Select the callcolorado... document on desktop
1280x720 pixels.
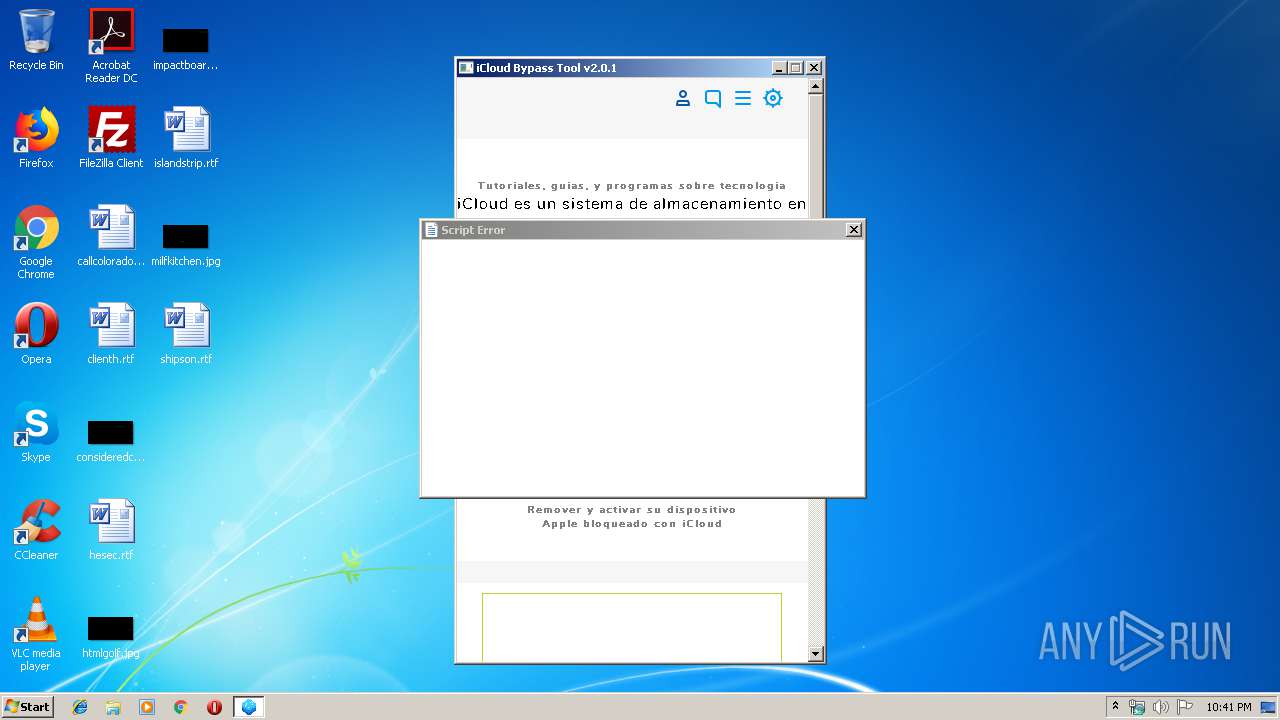[111, 236]
